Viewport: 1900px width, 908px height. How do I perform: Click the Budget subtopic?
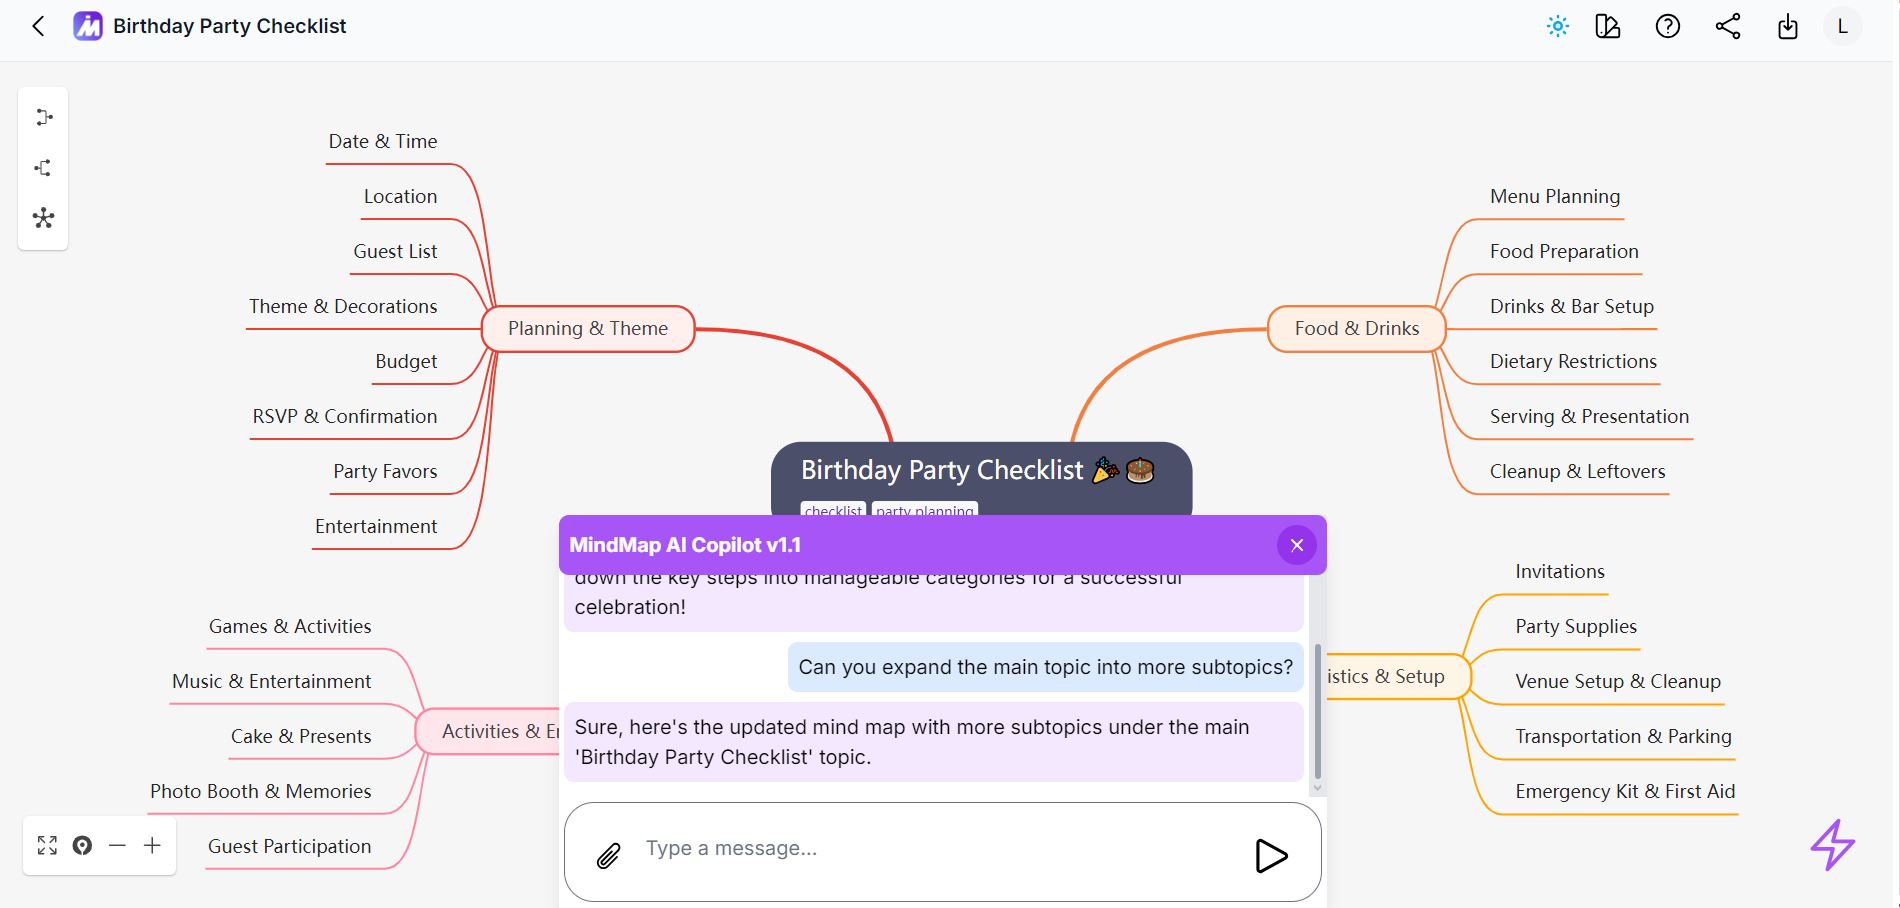click(406, 362)
